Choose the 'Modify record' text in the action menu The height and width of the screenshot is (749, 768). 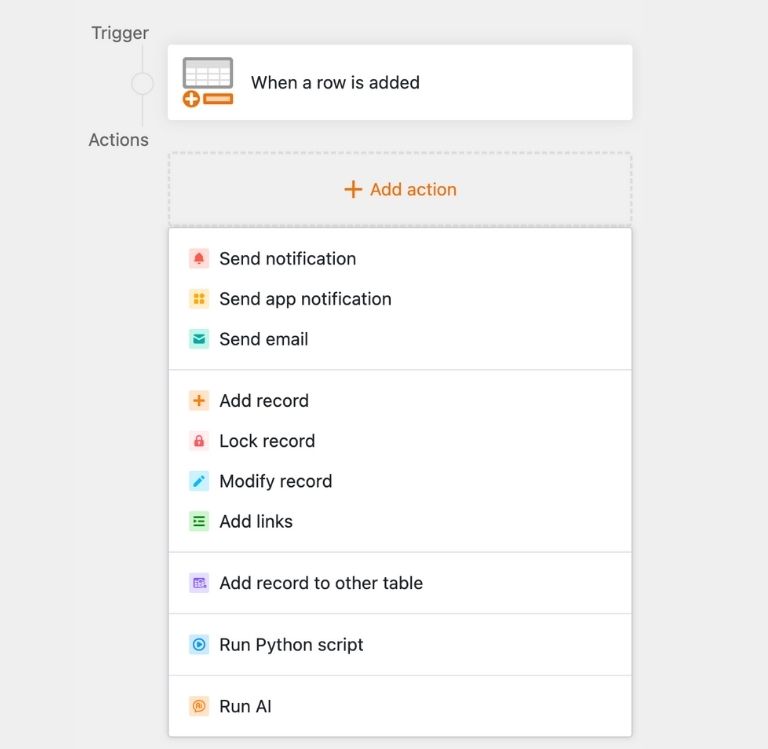coord(276,481)
